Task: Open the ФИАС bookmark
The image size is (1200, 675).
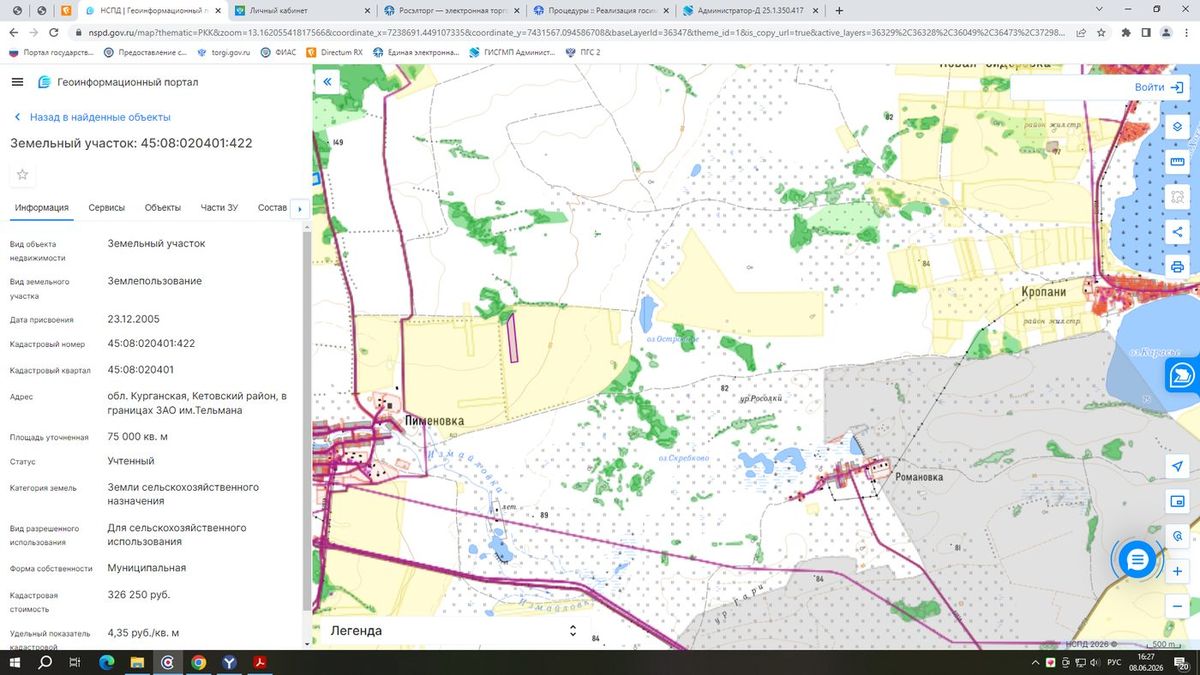Action: click(x=279, y=52)
